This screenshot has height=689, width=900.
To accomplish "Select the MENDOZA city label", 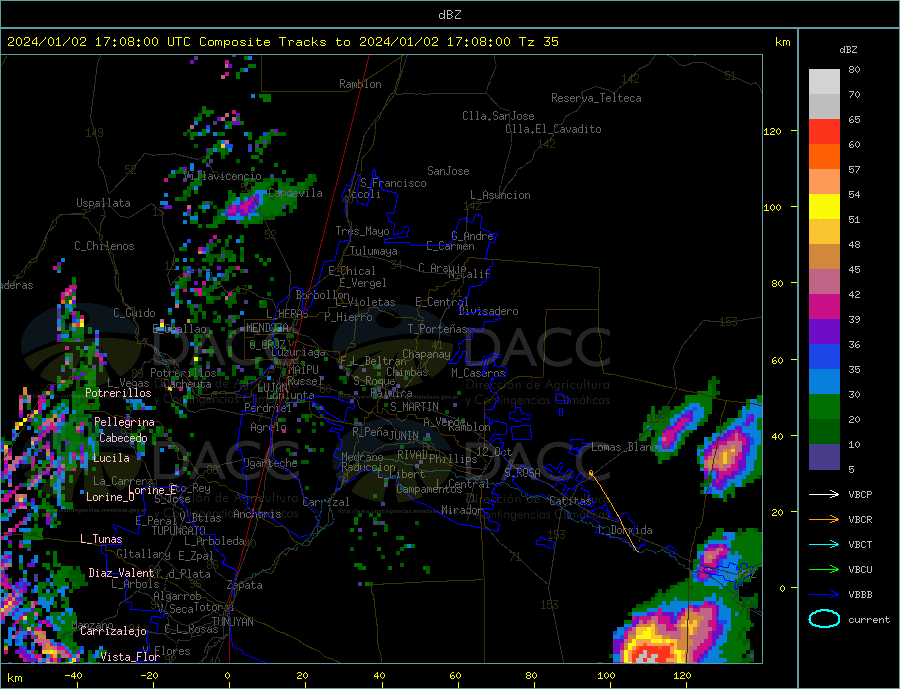I will tap(267, 328).
